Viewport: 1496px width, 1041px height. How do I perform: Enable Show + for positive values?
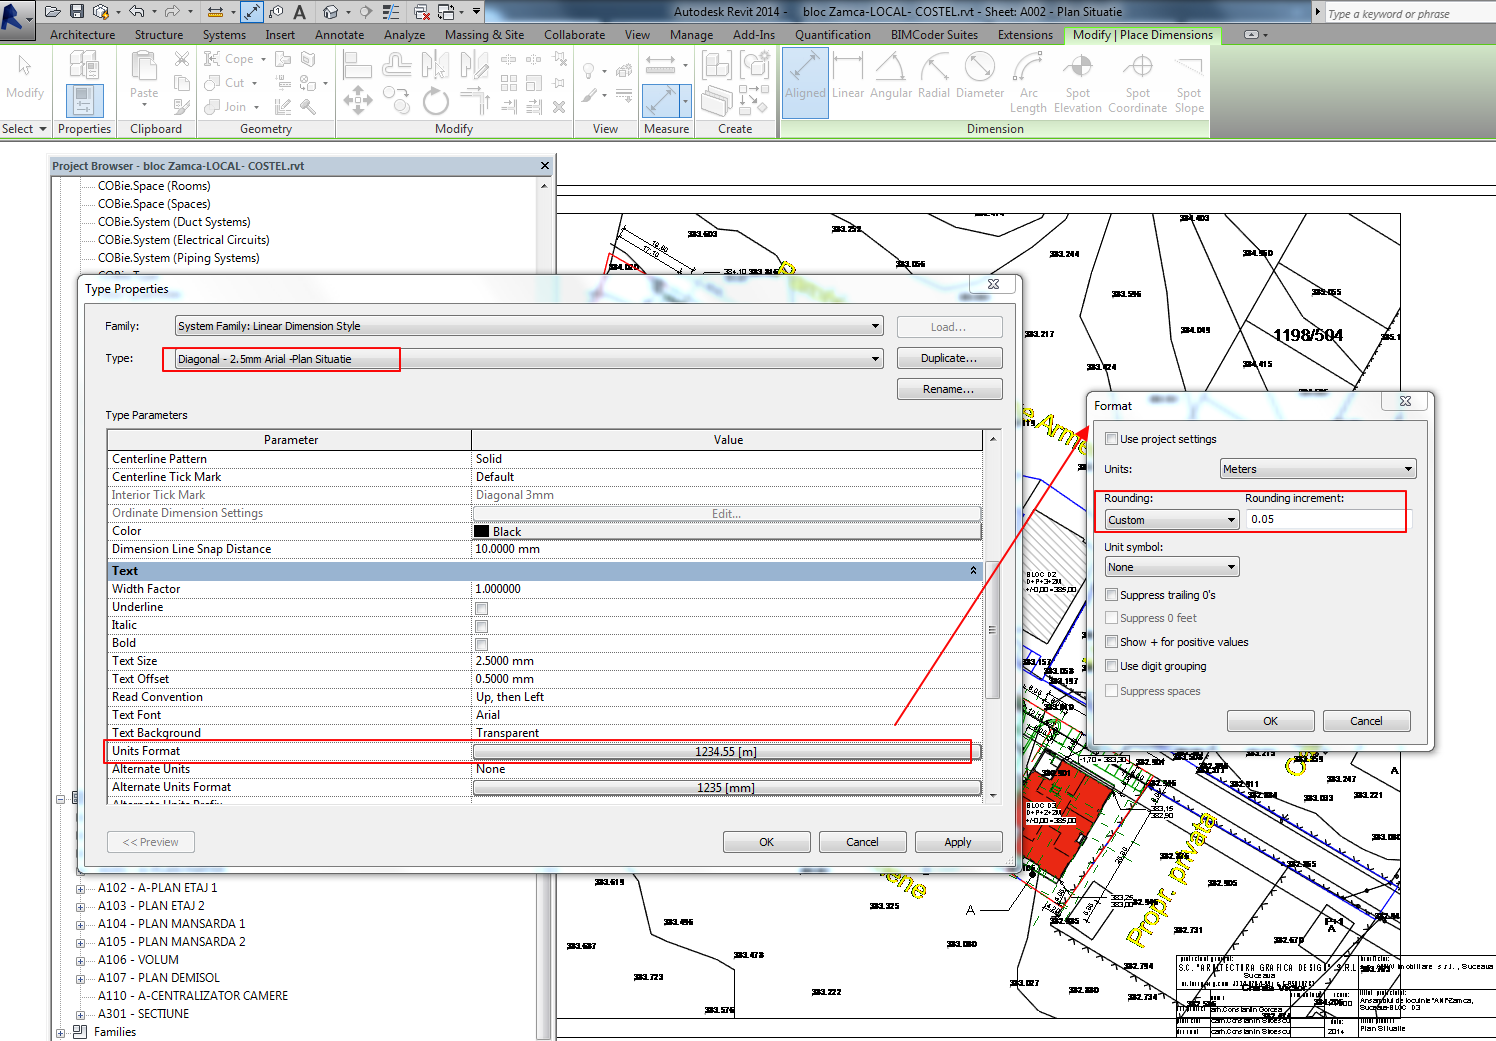coord(1111,642)
